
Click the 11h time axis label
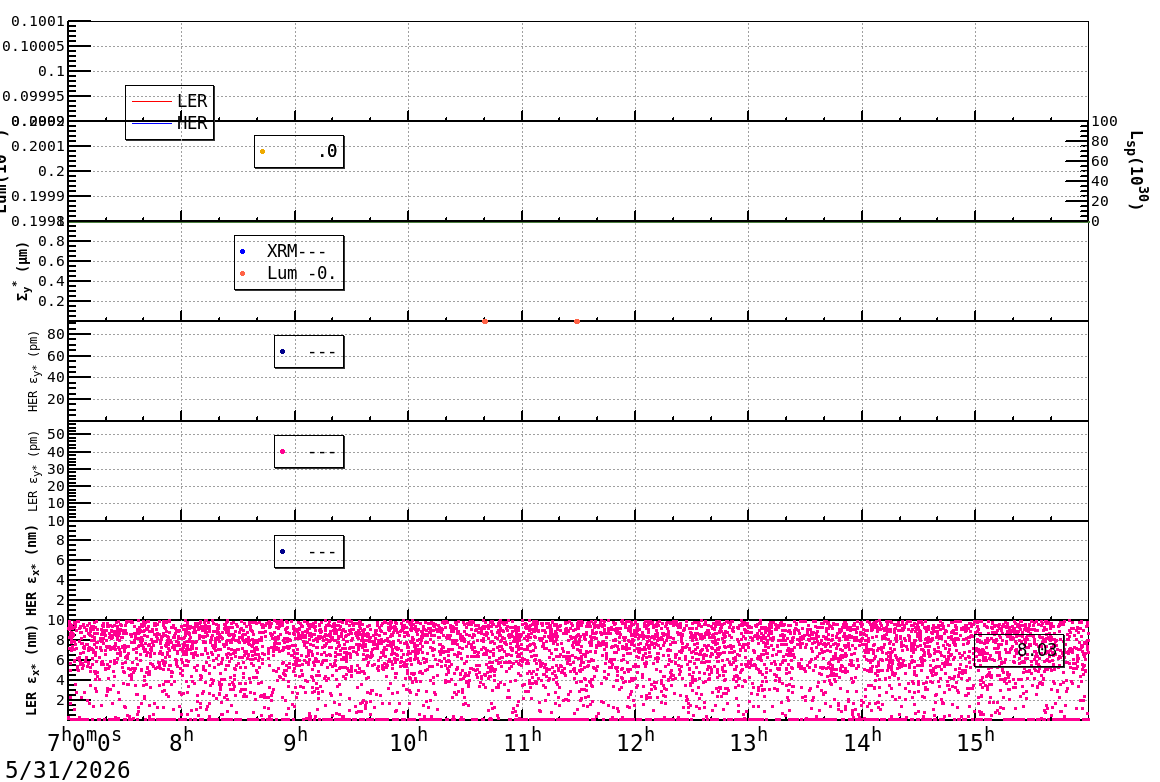[x=522, y=741]
